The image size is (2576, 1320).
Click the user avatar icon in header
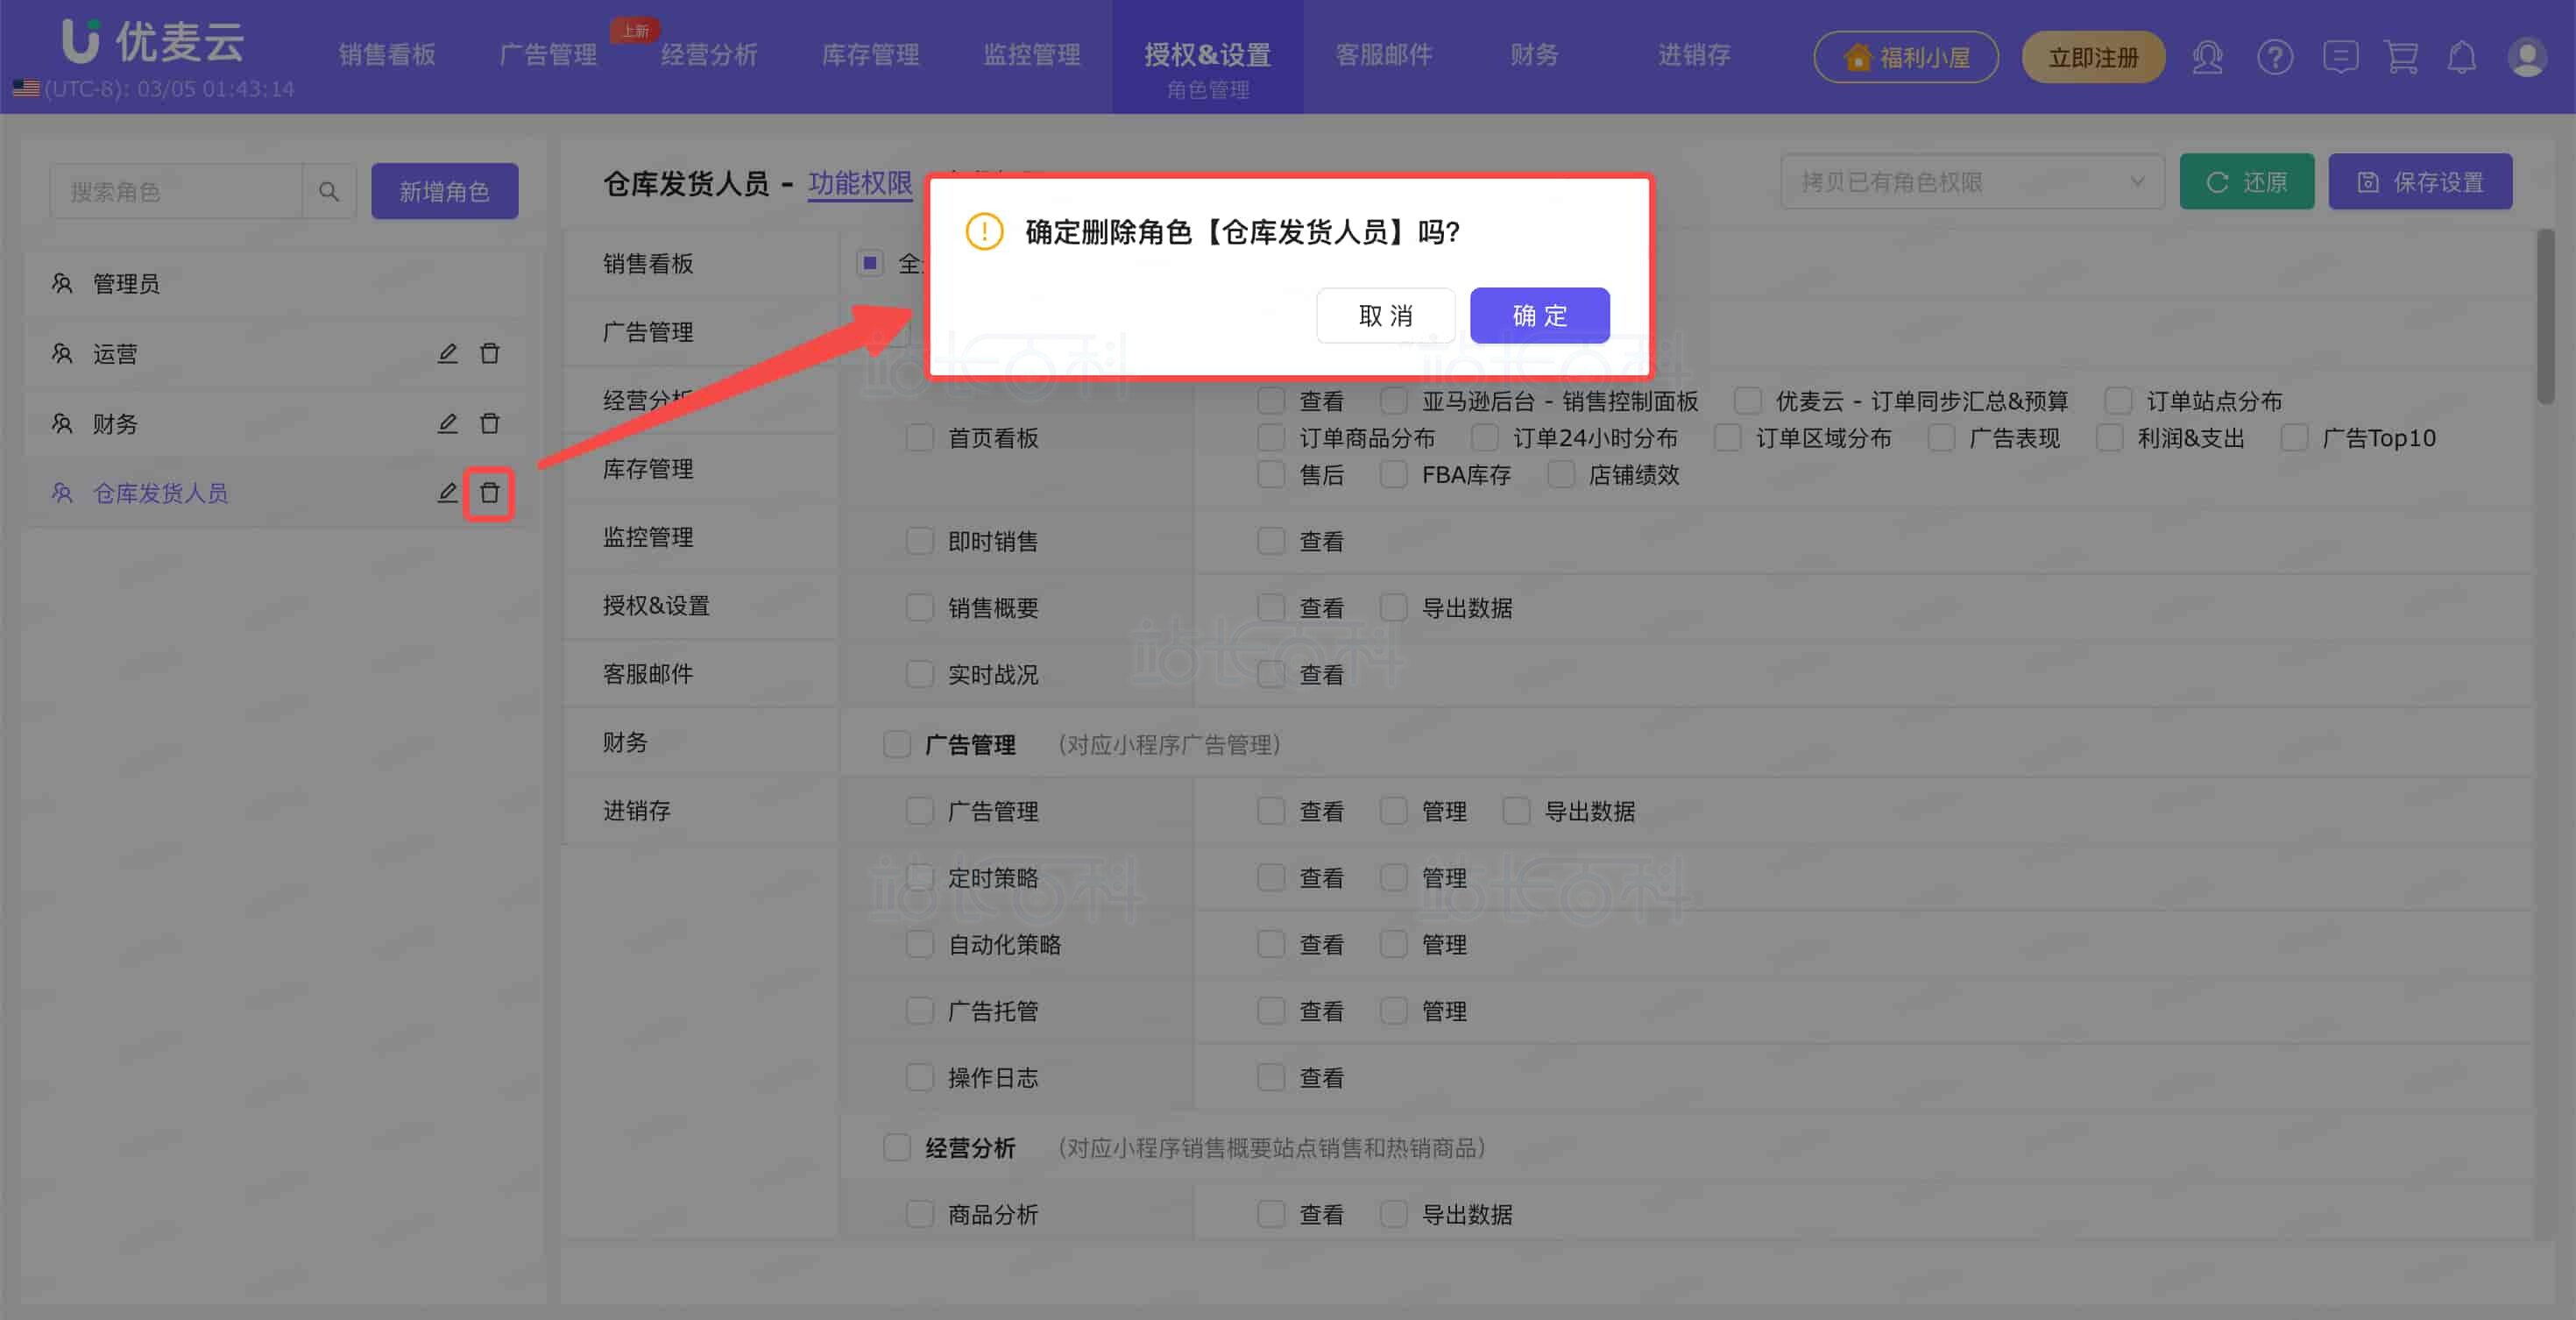[2526, 57]
